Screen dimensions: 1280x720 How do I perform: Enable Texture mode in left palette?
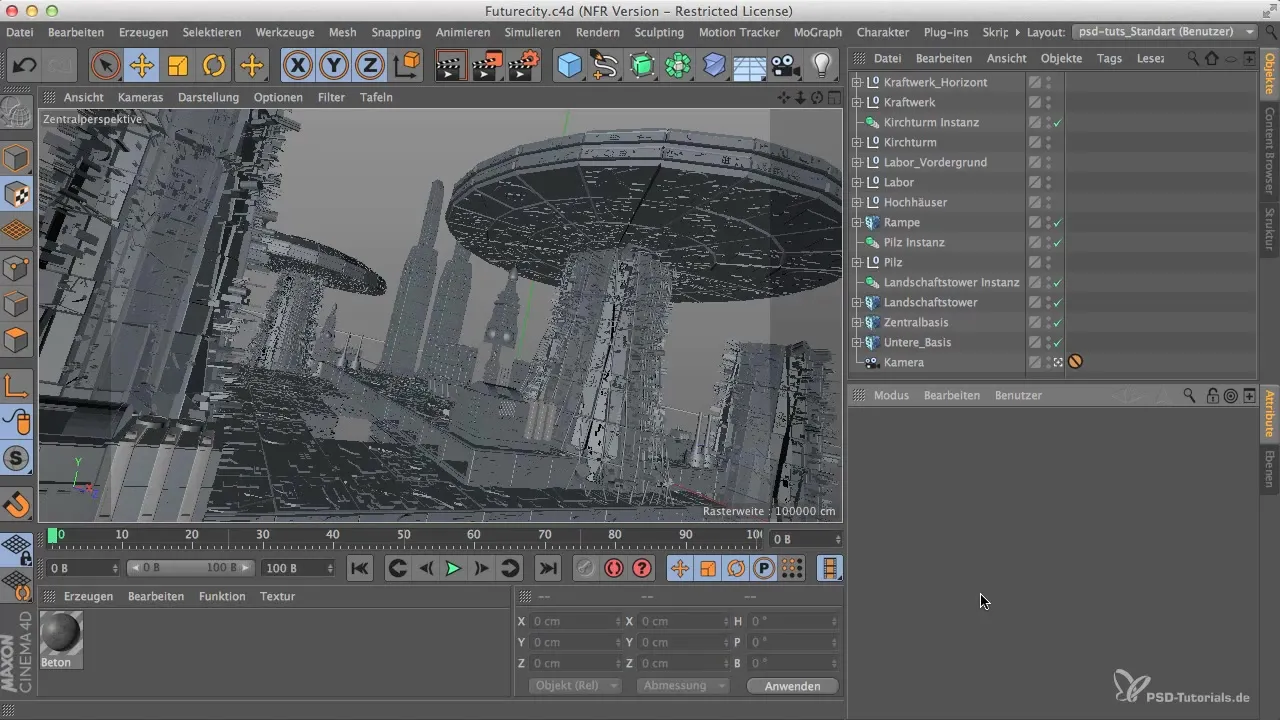17,194
